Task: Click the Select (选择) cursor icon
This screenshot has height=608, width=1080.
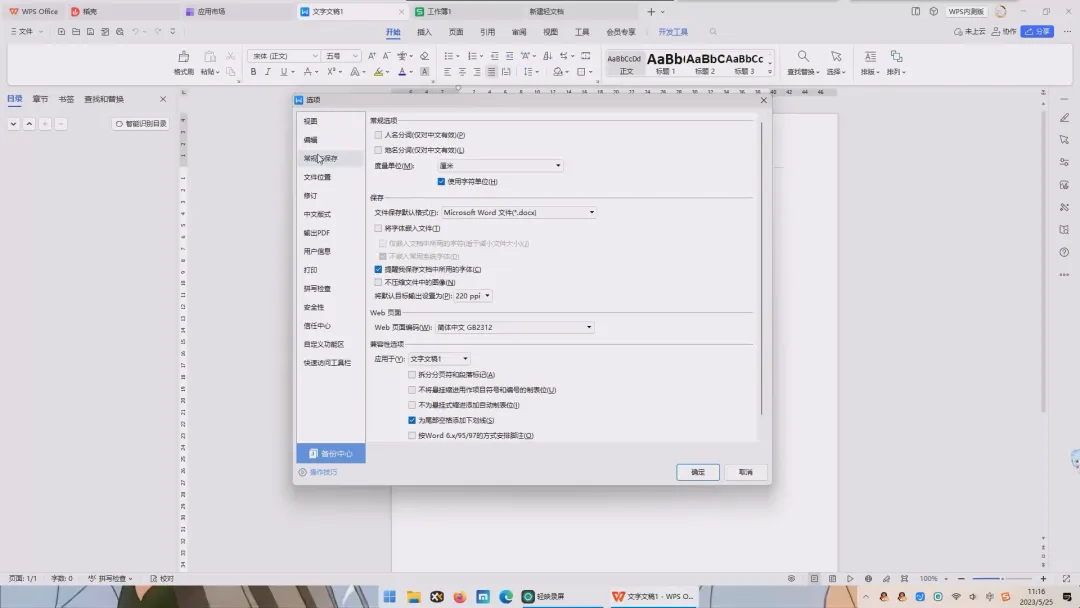Action: coord(835,56)
